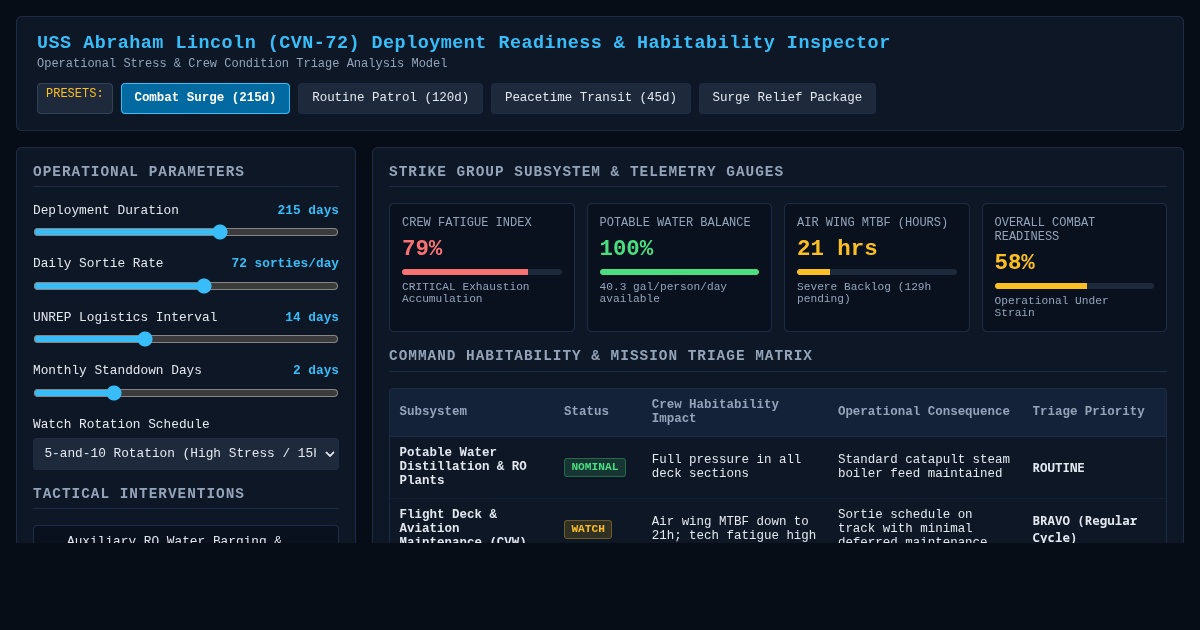Click the 79% crew fatigue reading
Screen dimensions: 1200x630
pyautogui.click(x=422, y=249)
